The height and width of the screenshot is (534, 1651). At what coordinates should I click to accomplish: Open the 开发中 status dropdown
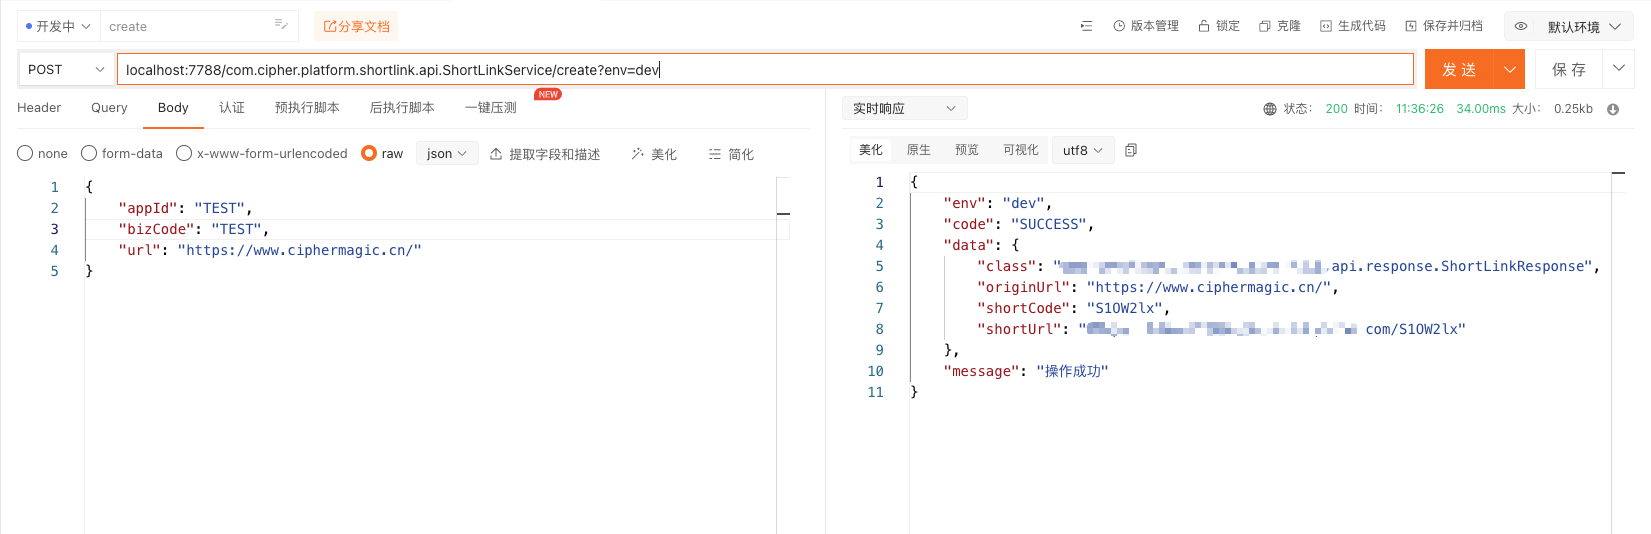(57, 26)
